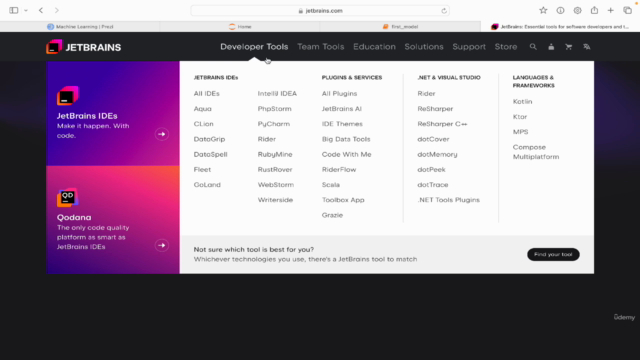Click the JetBrains logo

(x=84, y=47)
